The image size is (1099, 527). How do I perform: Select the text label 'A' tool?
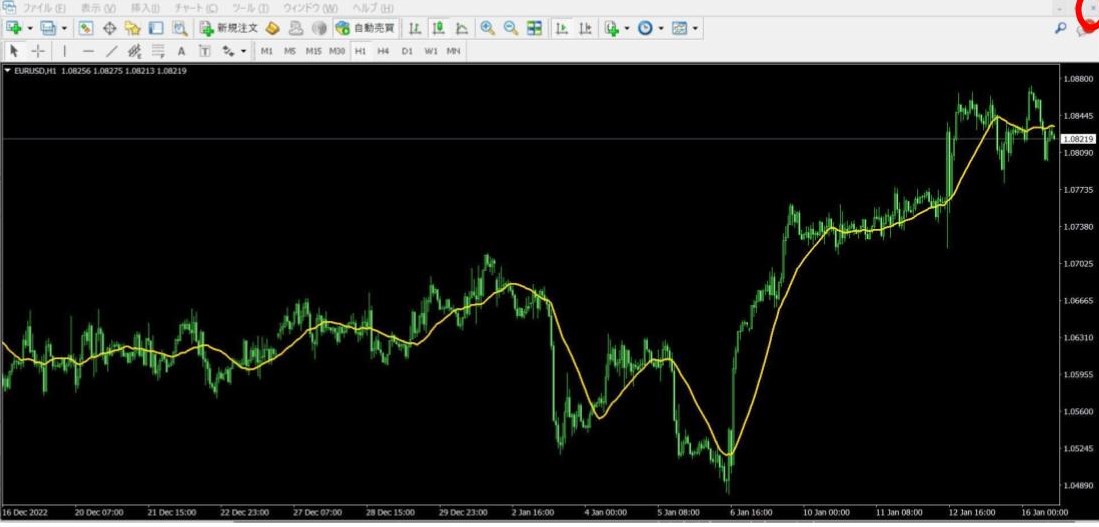[181, 51]
